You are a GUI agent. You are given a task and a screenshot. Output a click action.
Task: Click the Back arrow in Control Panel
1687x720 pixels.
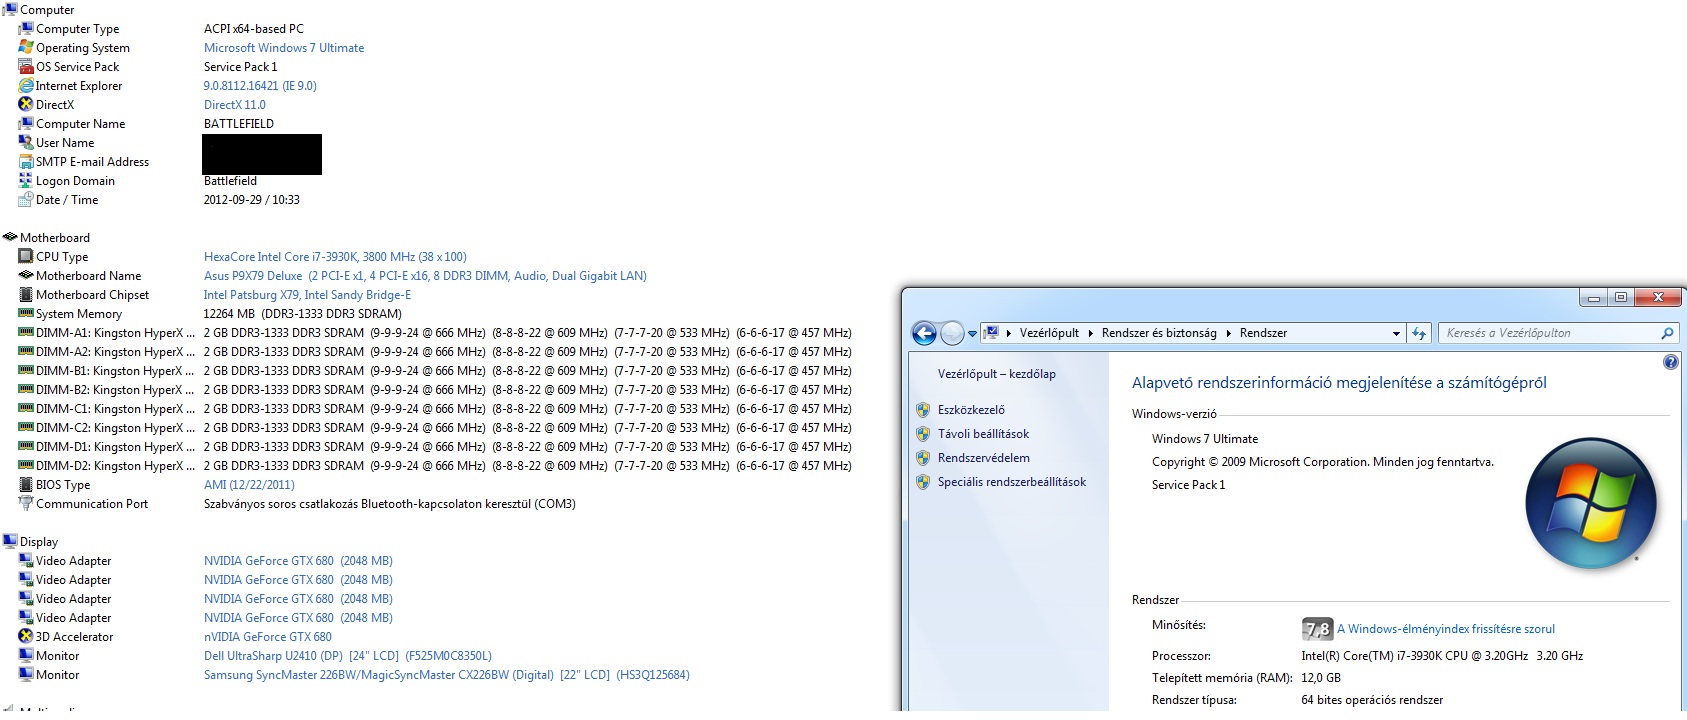click(x=924, y=333)
